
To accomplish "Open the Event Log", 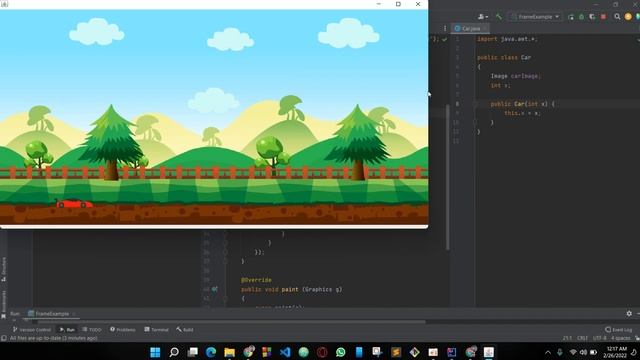I will 619,329.
